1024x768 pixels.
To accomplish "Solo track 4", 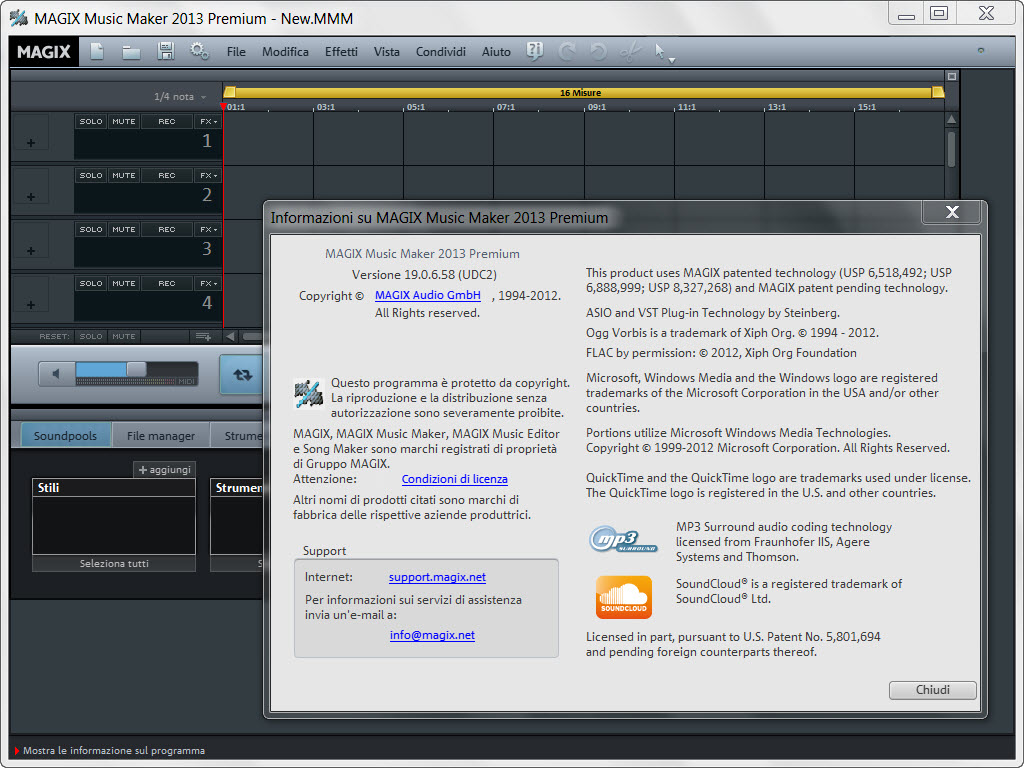I will point(91,284).
